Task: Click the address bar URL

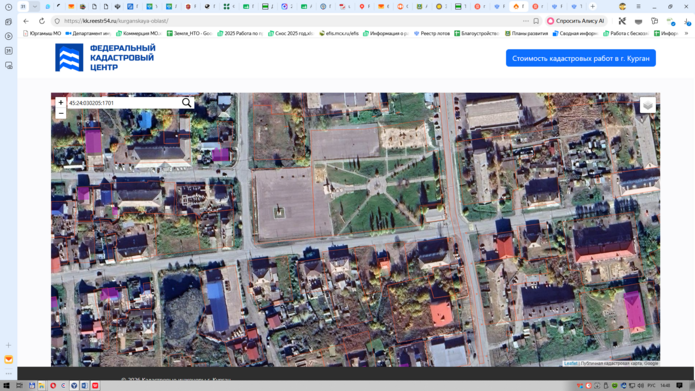Action: coord(116,21)
